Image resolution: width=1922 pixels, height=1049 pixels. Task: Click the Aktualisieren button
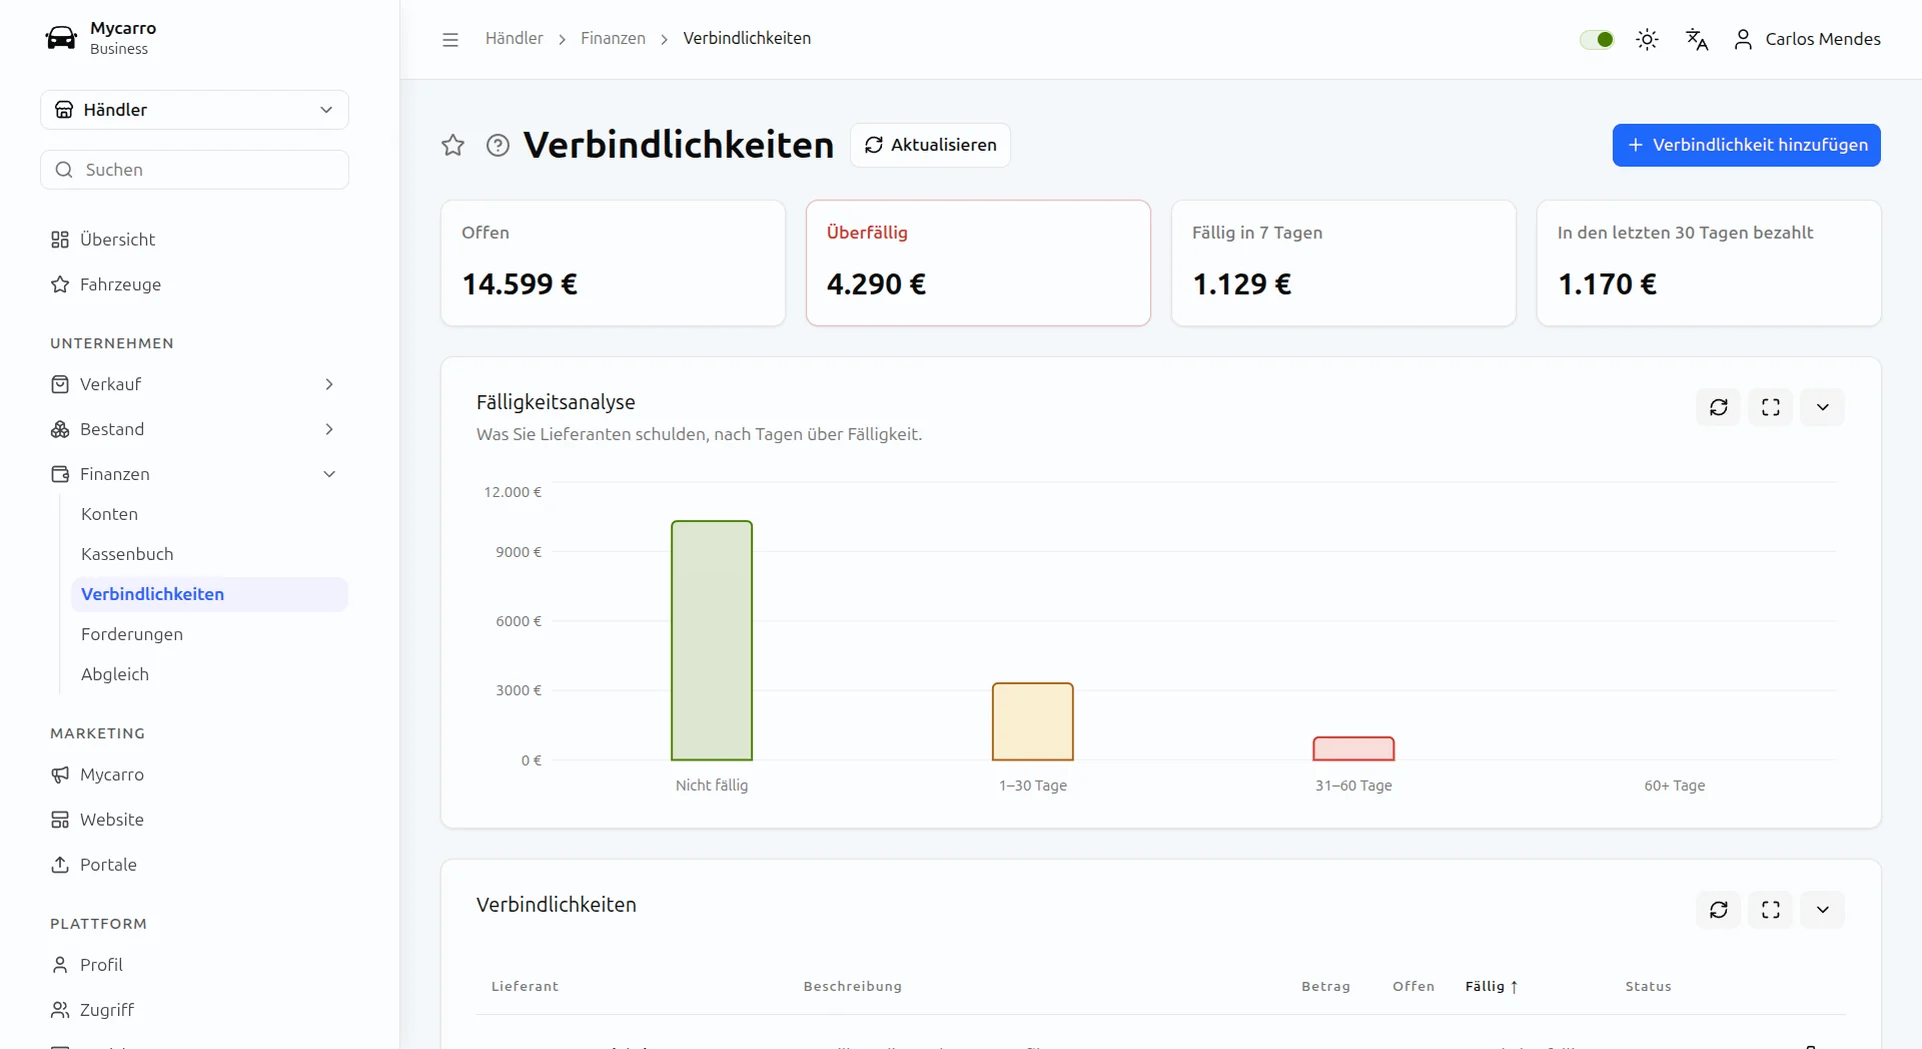pos(930,145)
